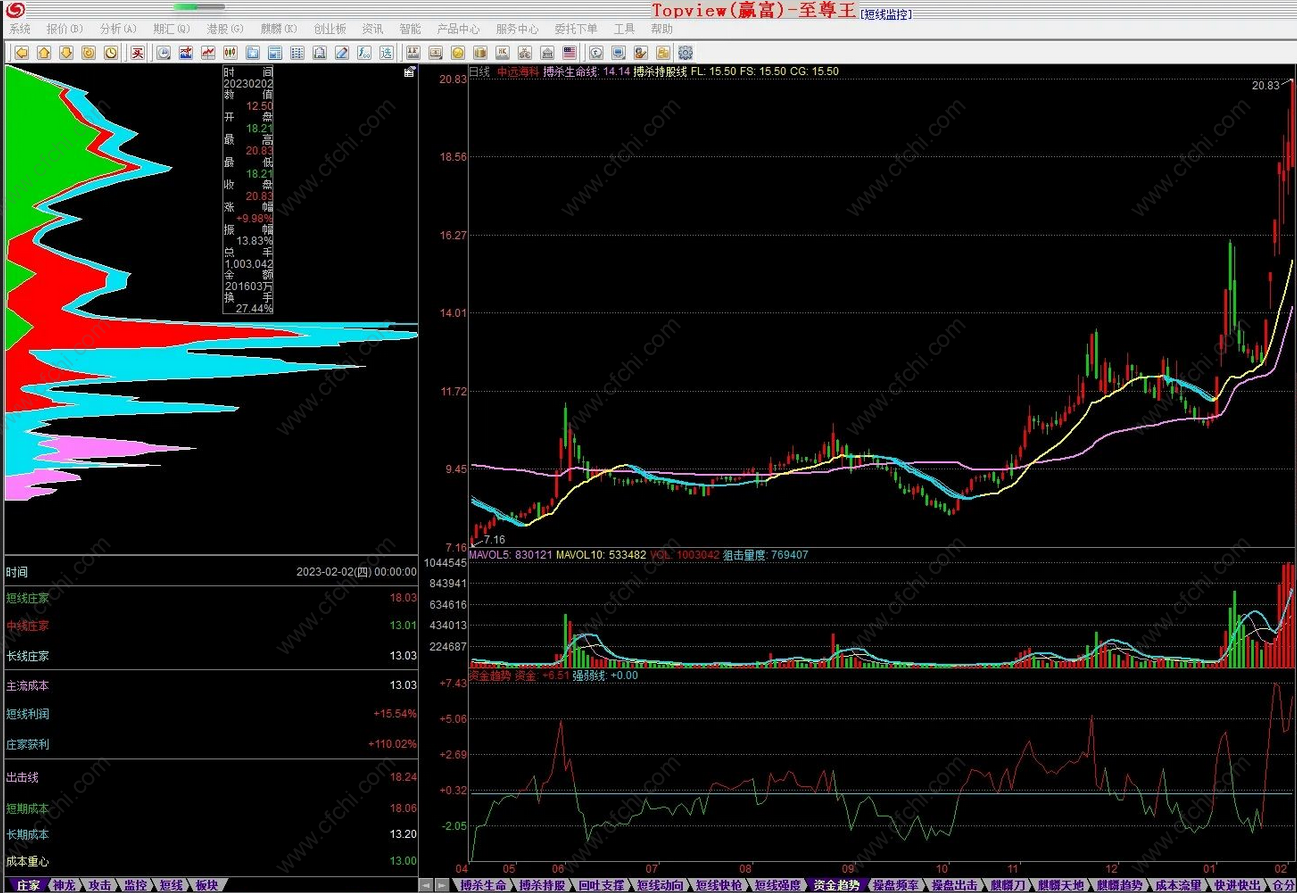Open the 创业板 menu
This screenshot has width=1297, height=893.
tap(330, 29)
